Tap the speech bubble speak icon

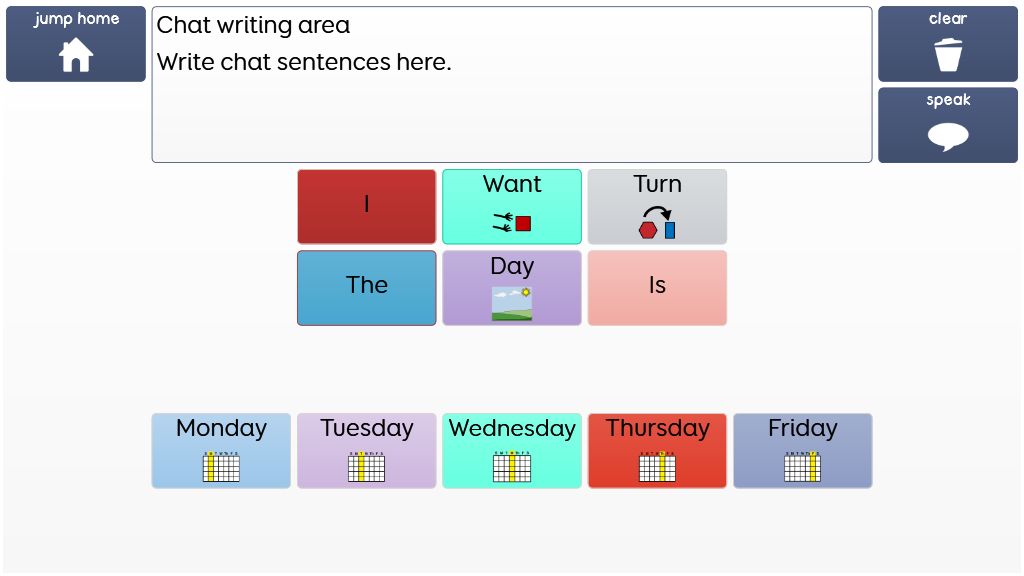tap(948, 136)
